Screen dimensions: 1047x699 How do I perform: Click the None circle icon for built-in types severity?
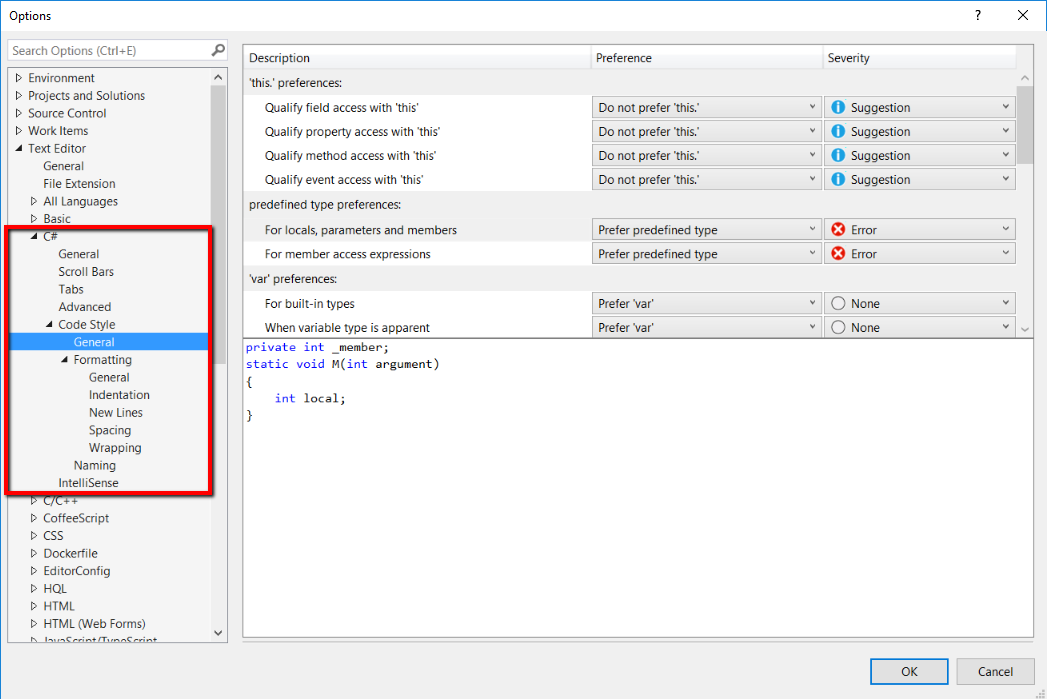coord(837,303)
